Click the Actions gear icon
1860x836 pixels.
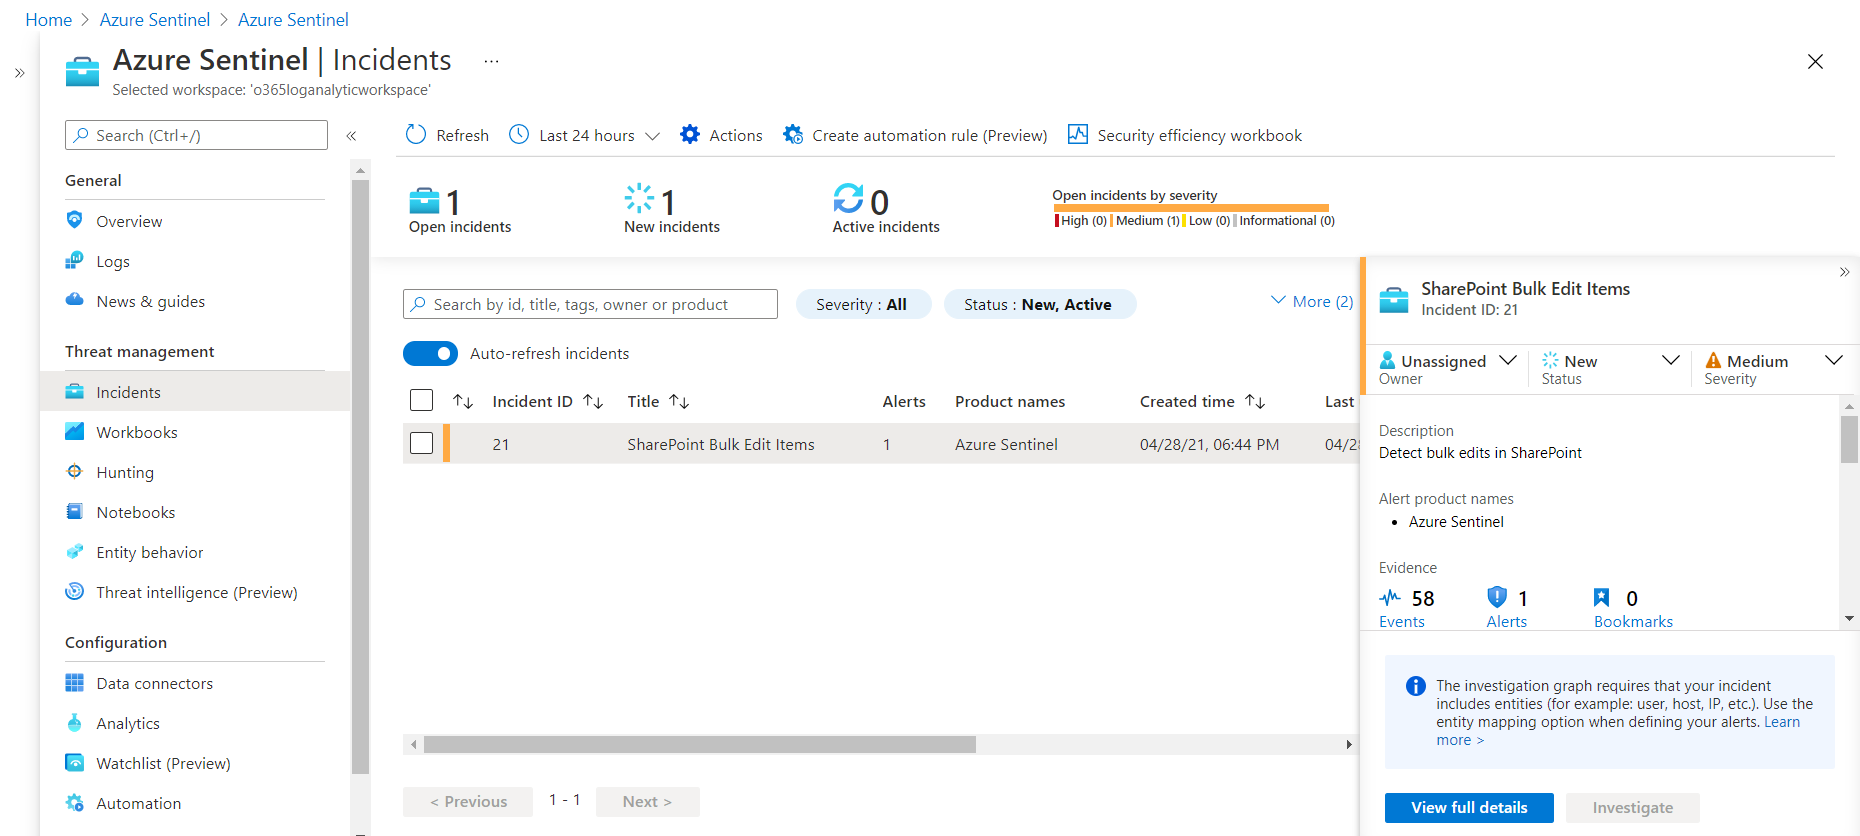click(690, 135)
